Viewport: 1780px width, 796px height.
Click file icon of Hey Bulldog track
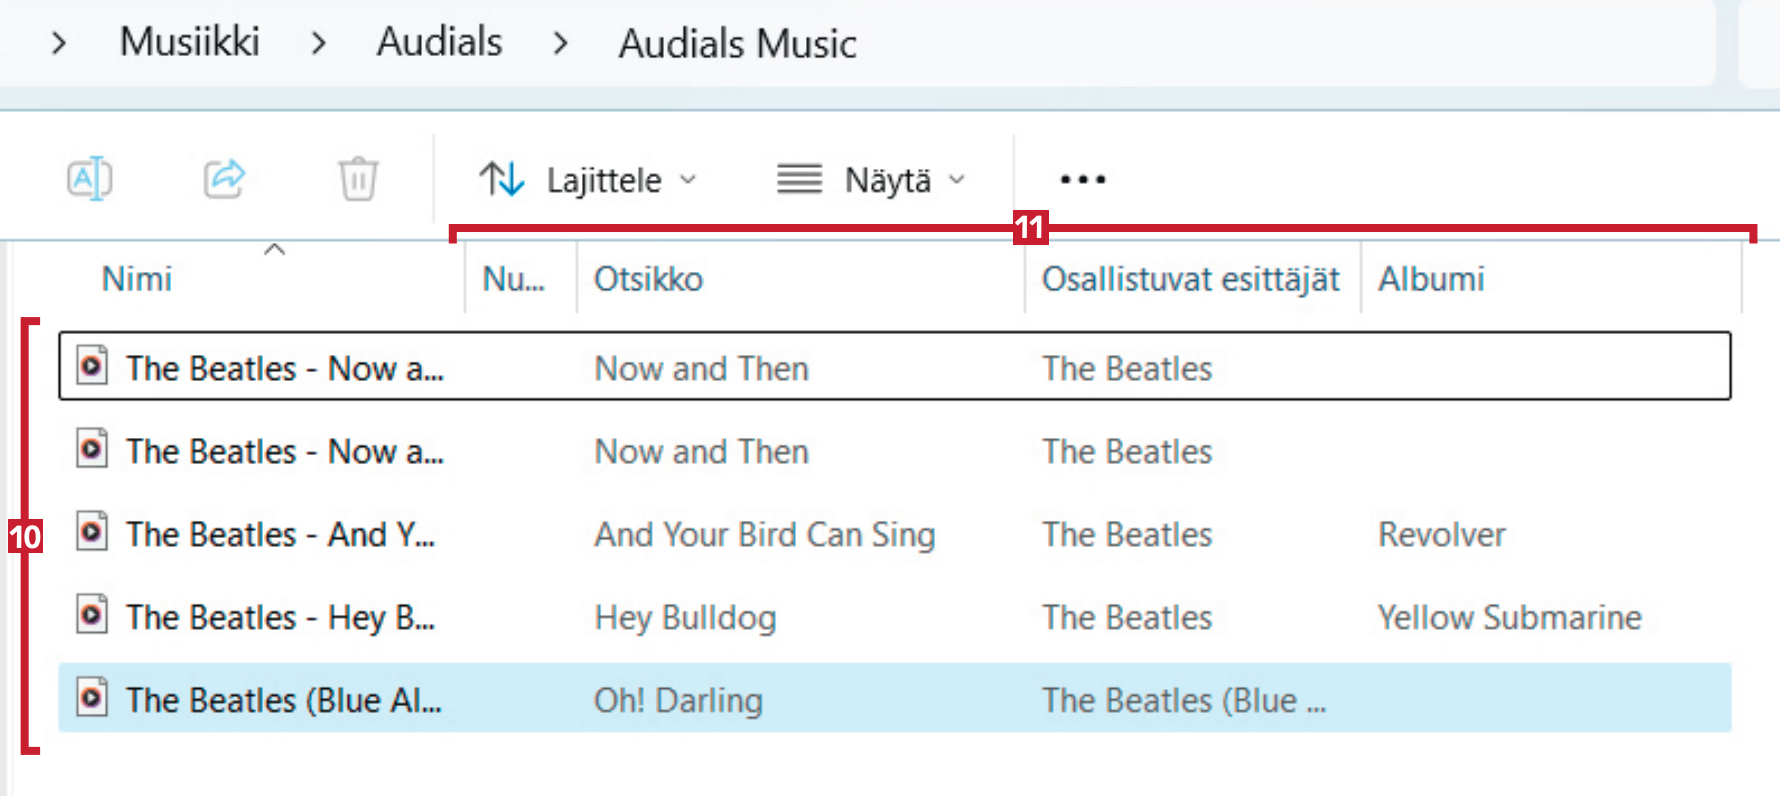point(92,615)
